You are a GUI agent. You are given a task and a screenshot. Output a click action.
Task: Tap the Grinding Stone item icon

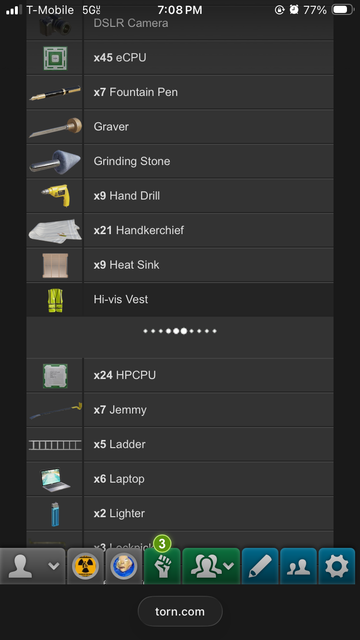pos(55,162)
